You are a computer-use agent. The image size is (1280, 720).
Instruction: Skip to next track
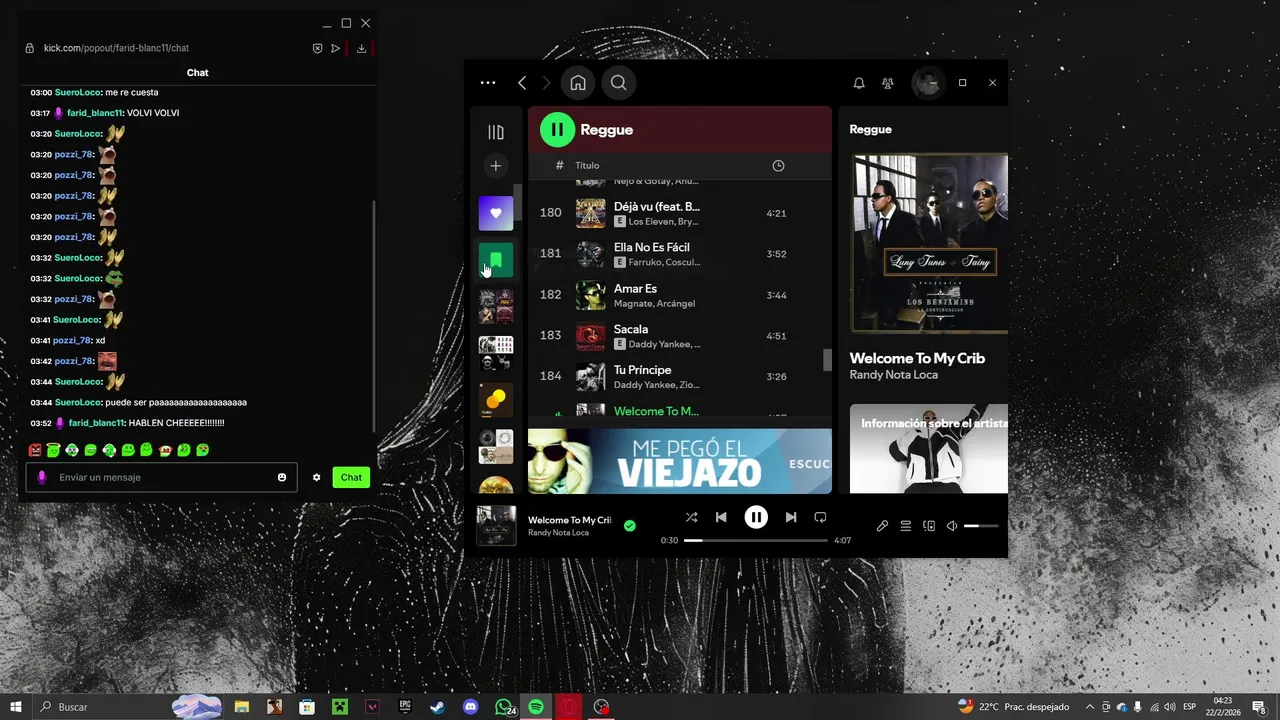pos(791,517)
